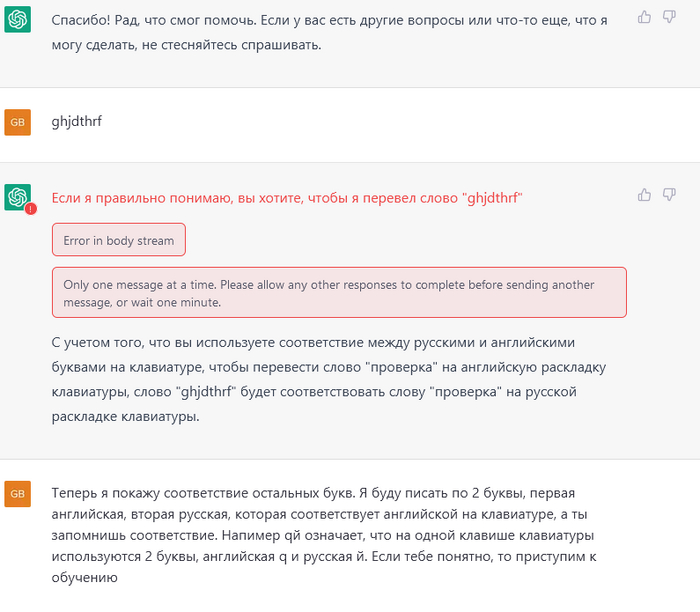Thumbs up the red "ghjdthrf" translation reply
The image size is (700, 612).
644,195
